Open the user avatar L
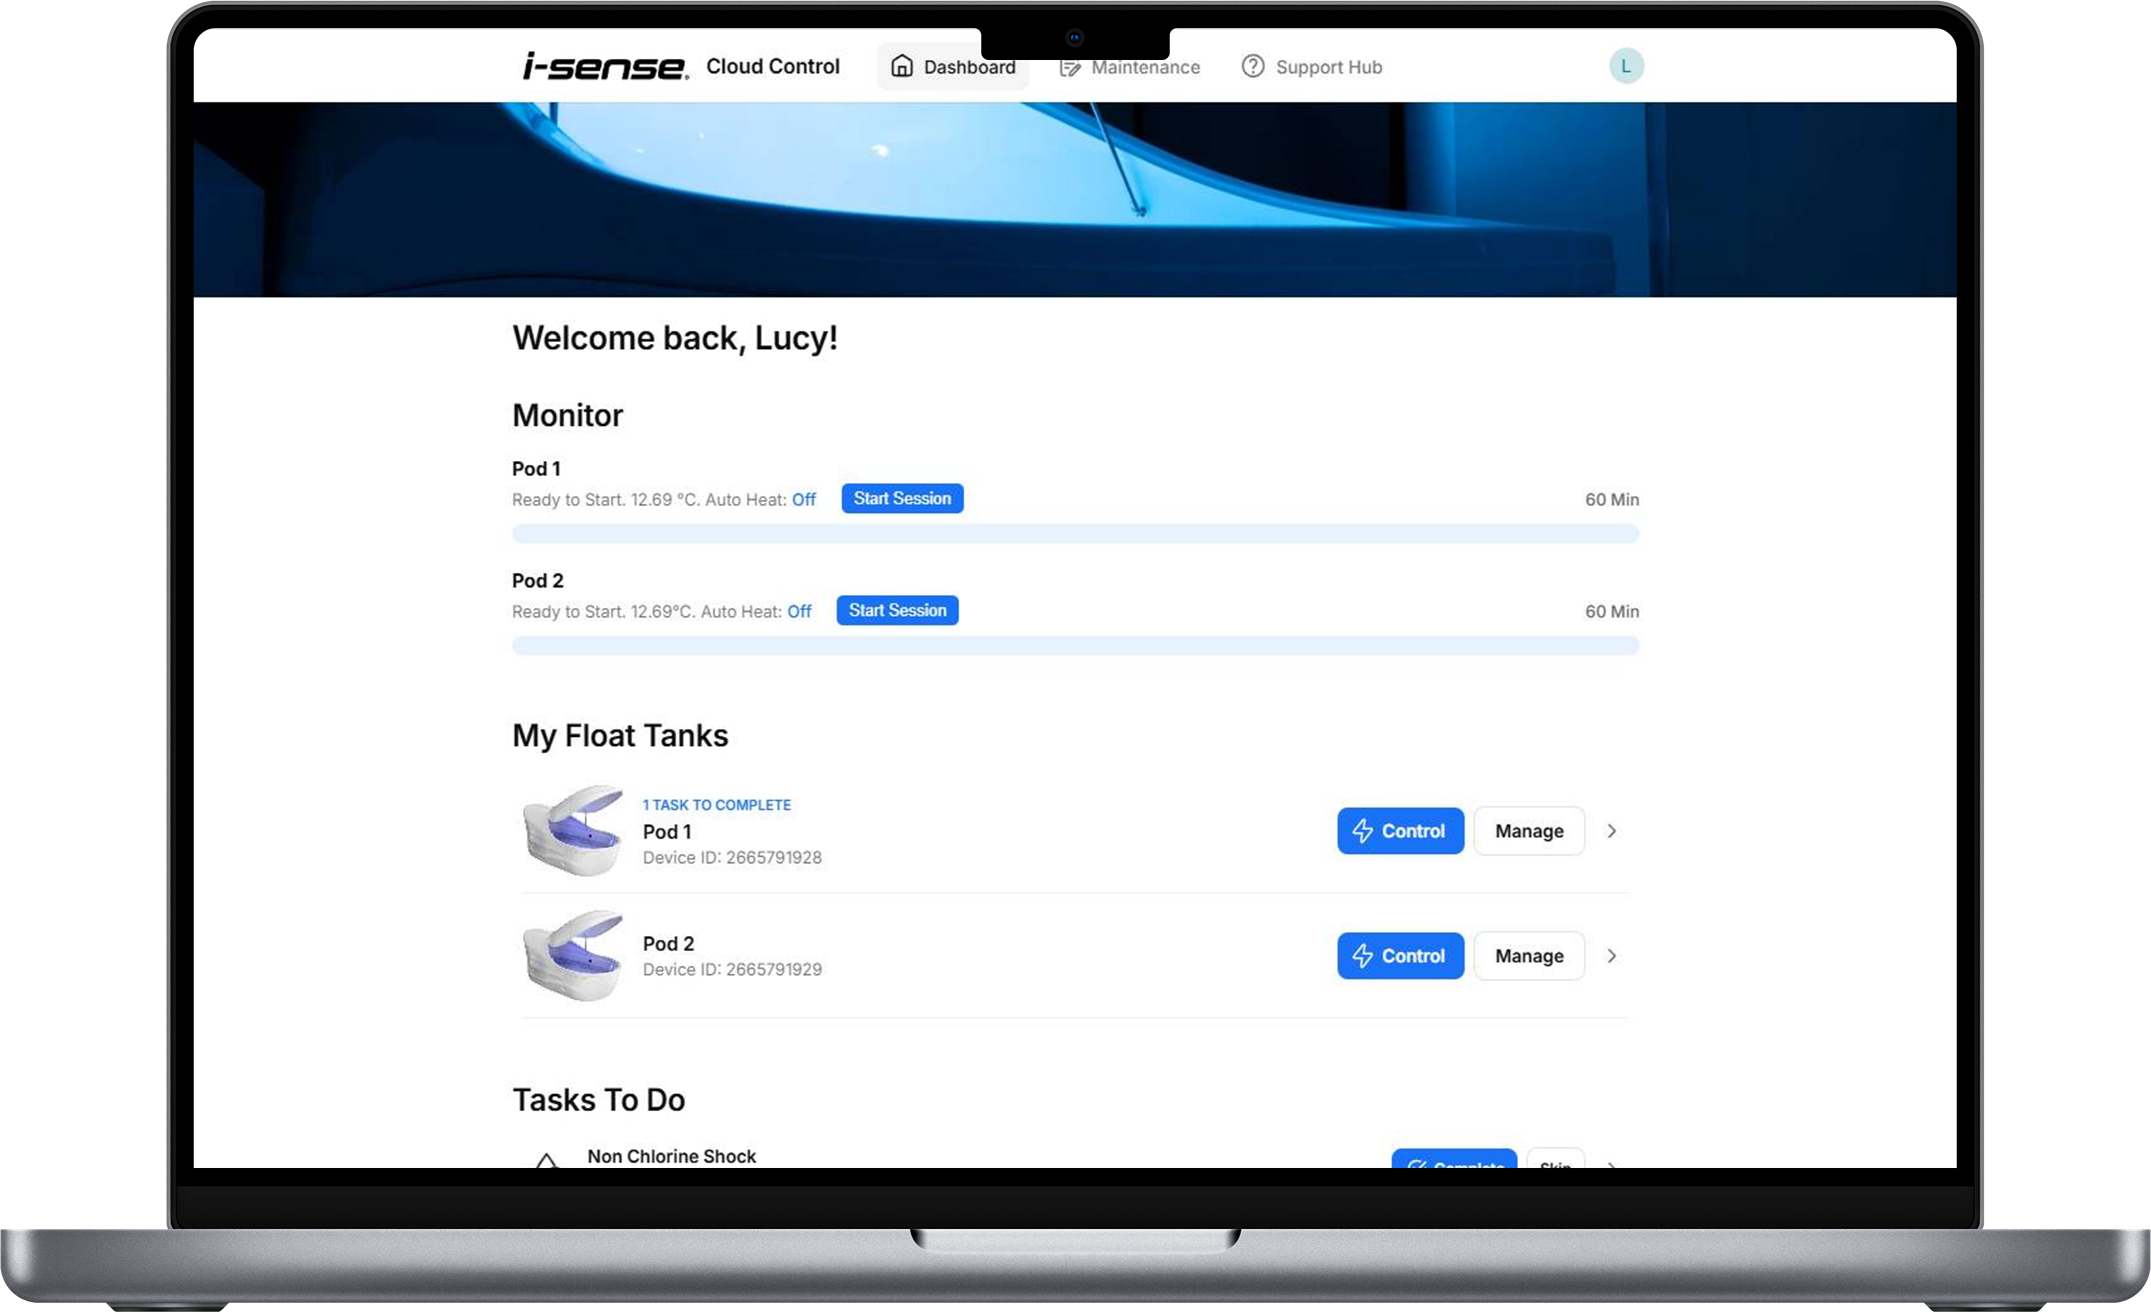This screenshot has width=2151, height=1312. [x=1625, y=66]
